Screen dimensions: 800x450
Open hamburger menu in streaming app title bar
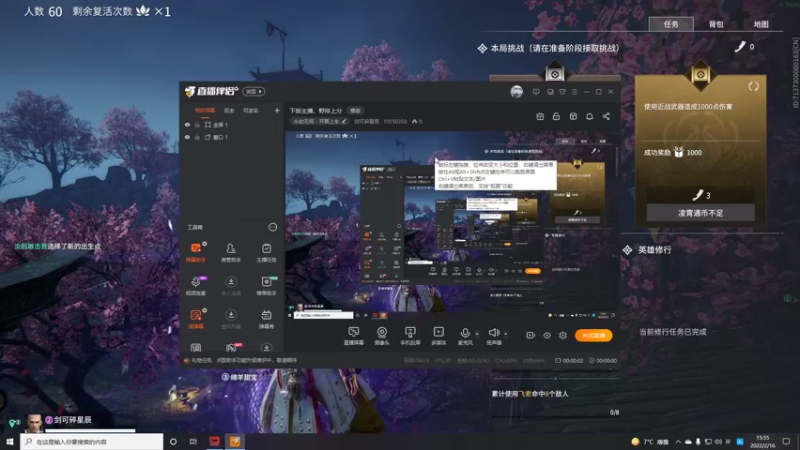click(574, 92)
